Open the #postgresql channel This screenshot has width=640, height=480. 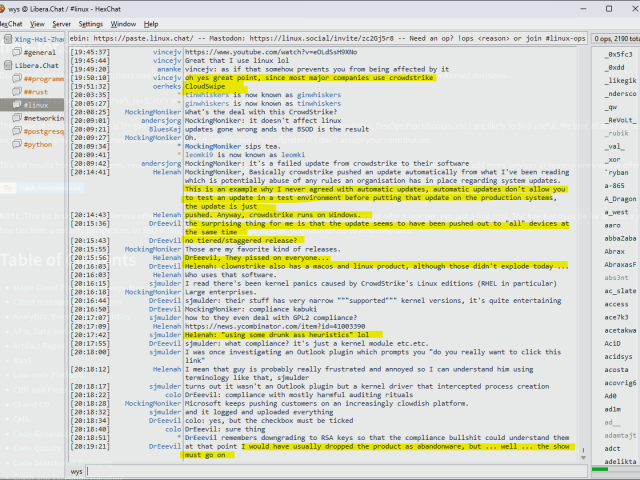(44, 131)
